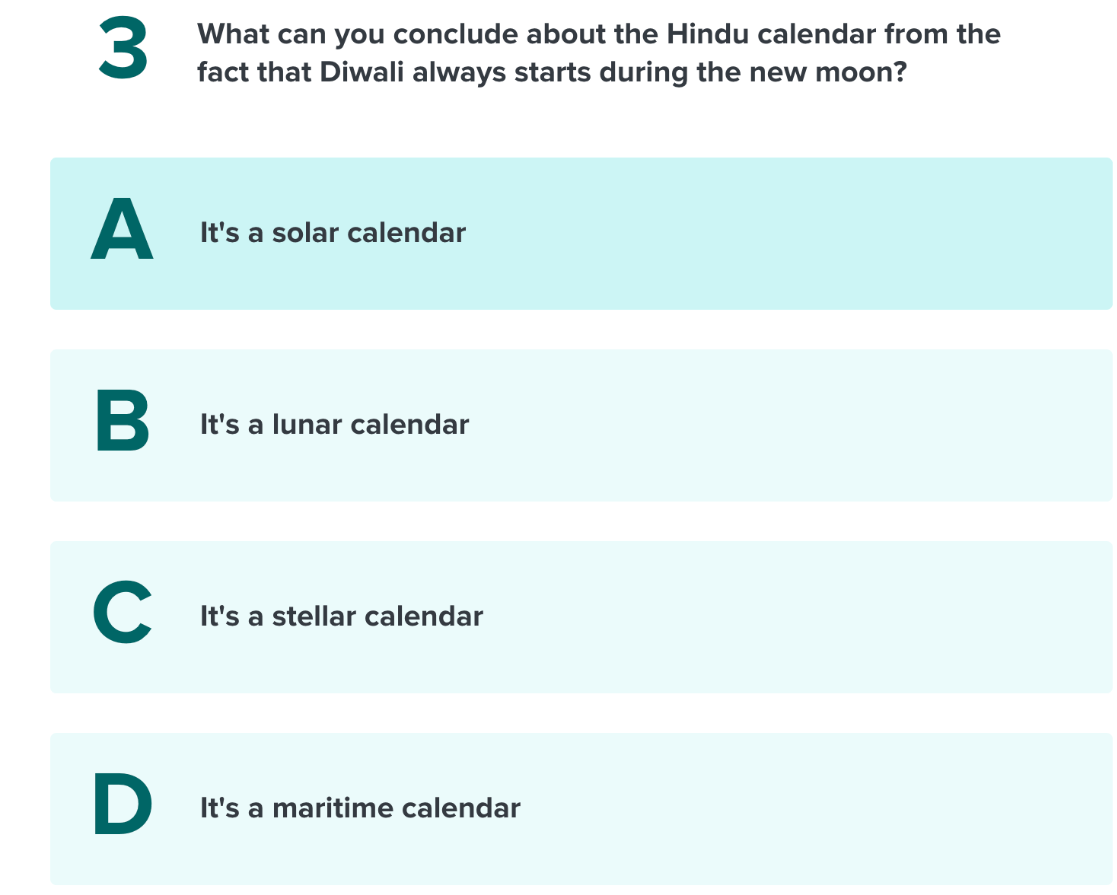Click empty area of option B card
The width and height of the screenshot is (1117, 895).
tap(784, 425)
